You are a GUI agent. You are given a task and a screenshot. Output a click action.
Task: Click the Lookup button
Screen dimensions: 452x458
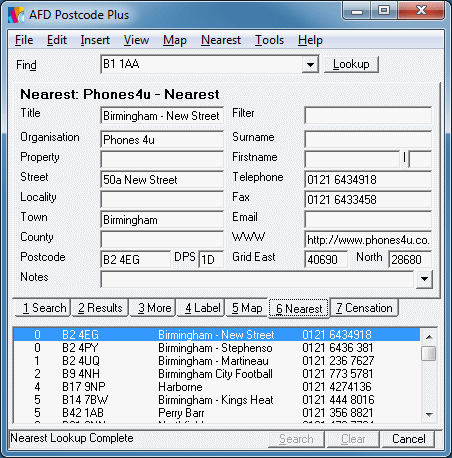351,64
